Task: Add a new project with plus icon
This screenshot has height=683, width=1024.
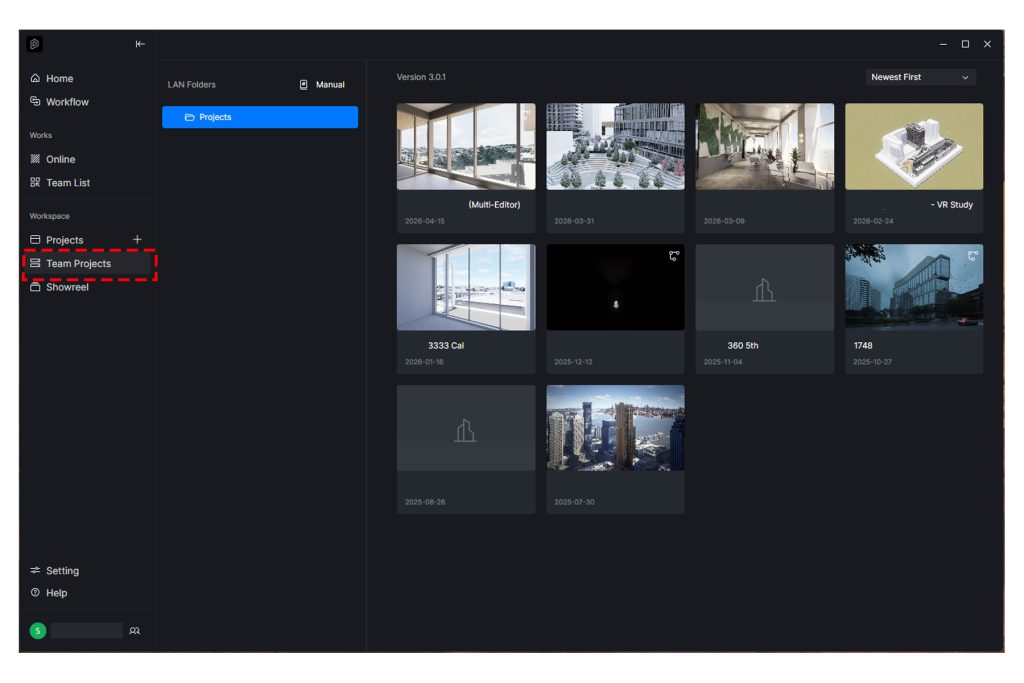Action: 137,240
